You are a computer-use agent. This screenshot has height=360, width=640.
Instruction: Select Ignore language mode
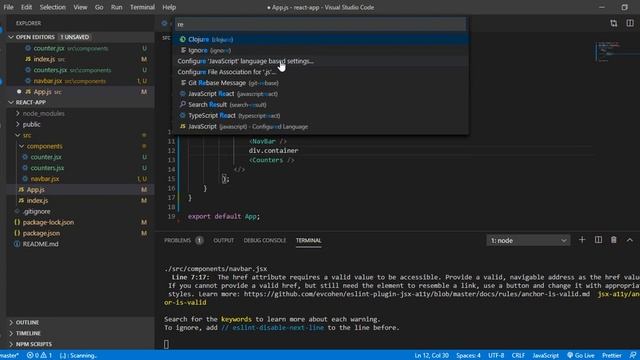[x=320, y=50]
